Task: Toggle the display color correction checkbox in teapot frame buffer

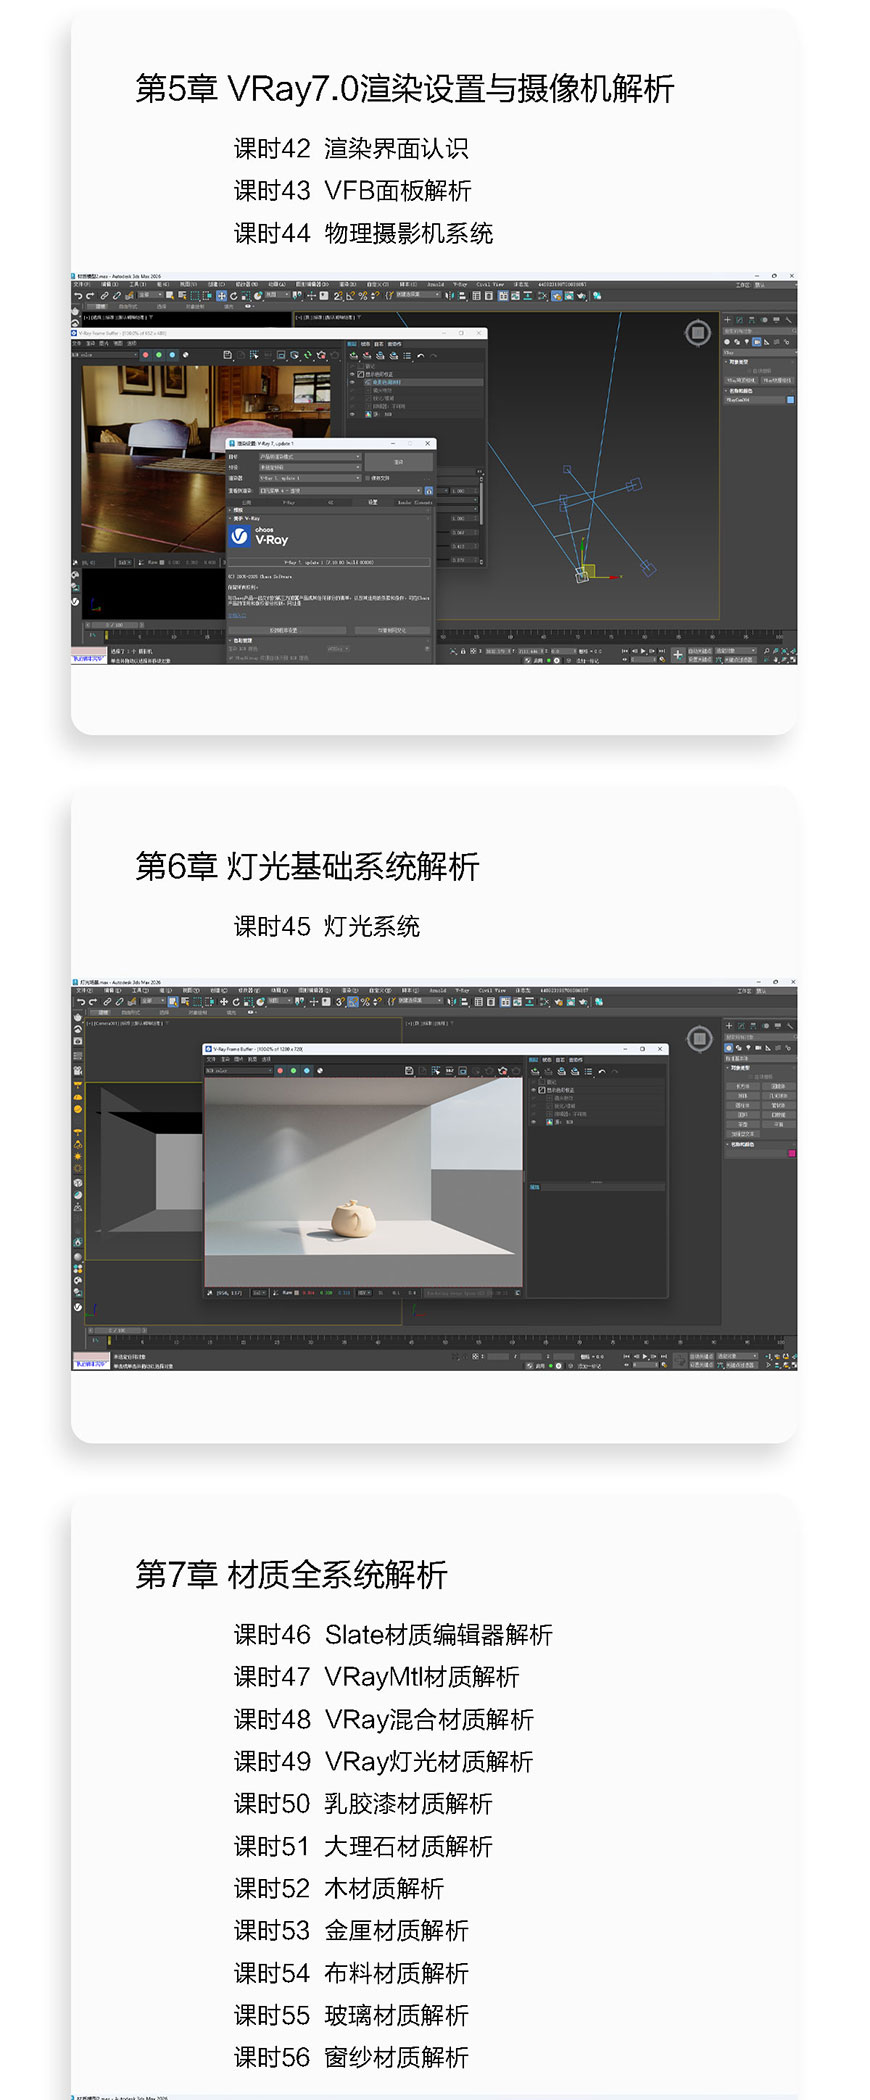Action: (x=542, y=1090)
